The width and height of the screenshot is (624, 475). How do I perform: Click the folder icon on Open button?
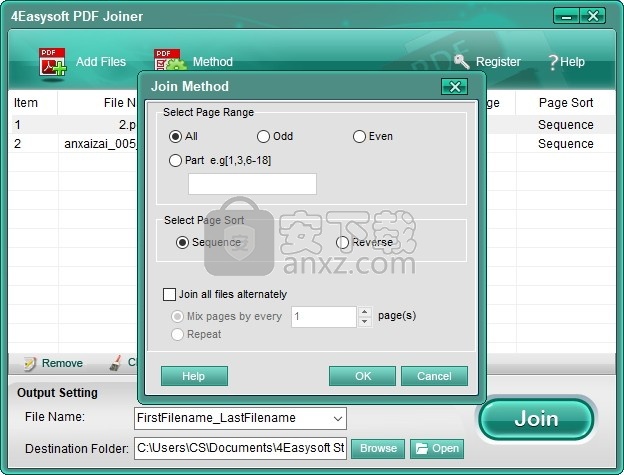click(x=421, y=448)
